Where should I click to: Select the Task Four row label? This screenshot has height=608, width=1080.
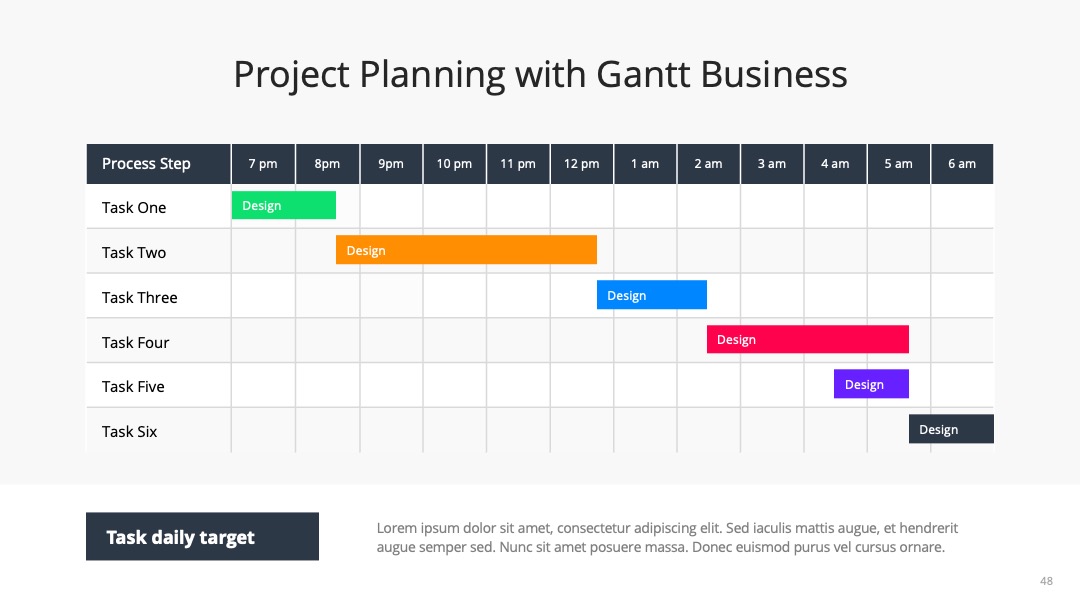coord(136,342)
